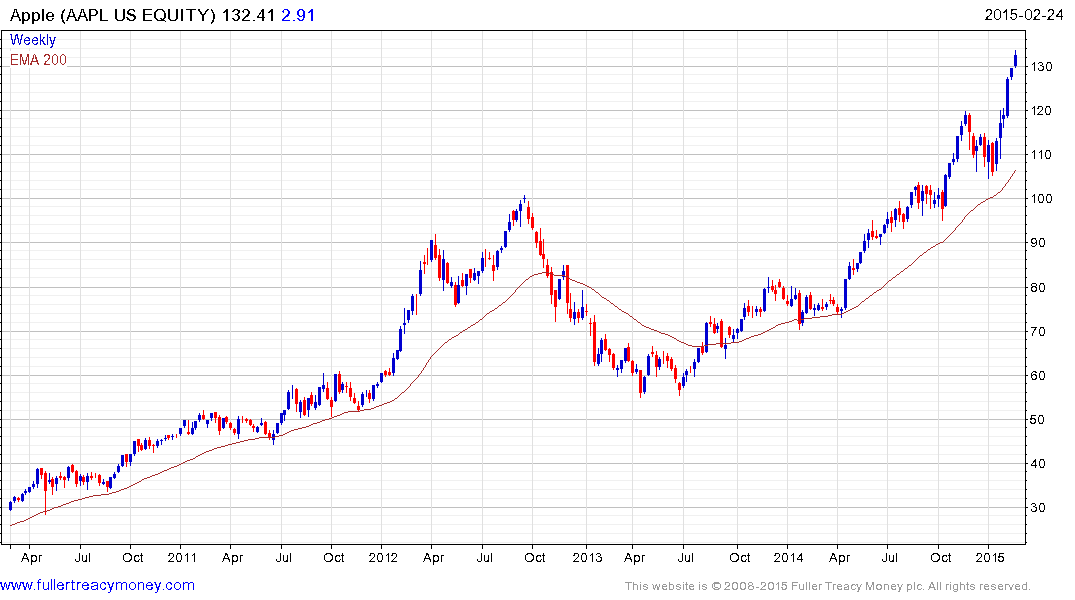Click the 40 price axis label
Viewport: 1075px width, 600px height.
pyautogui.click(x=1038, y=464)
